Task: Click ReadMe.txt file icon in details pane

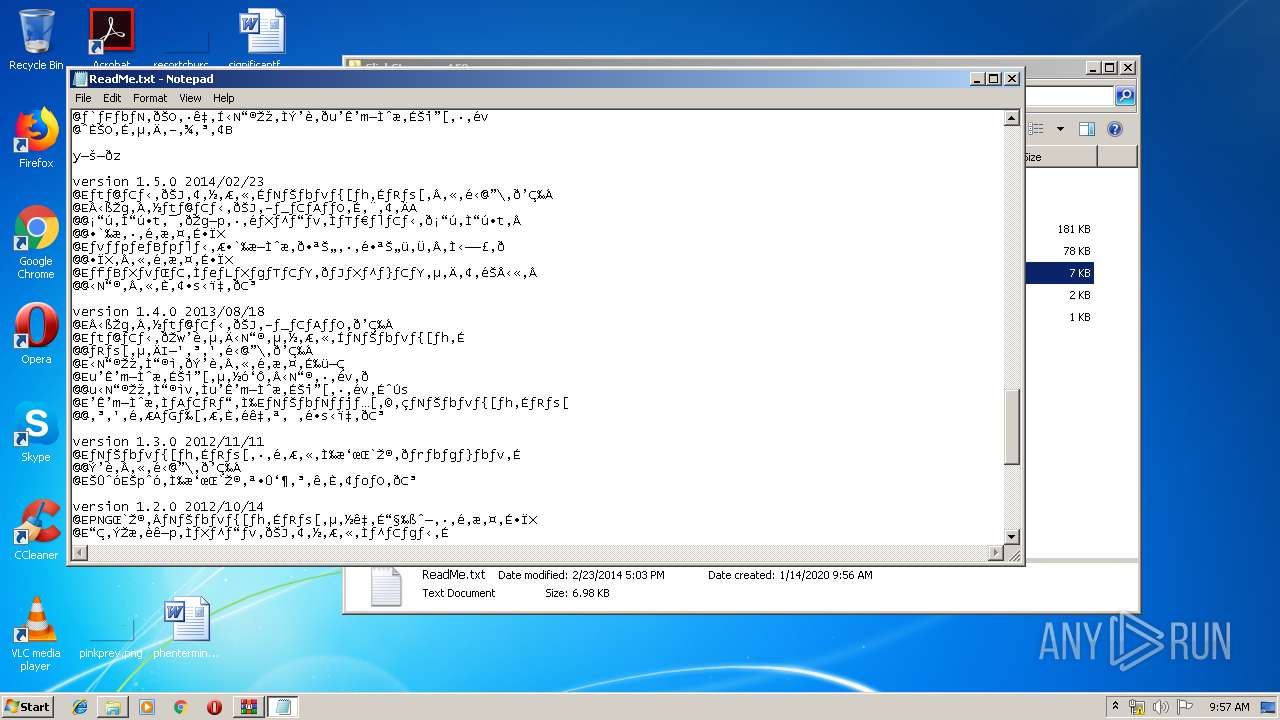Action: (386, 586)
